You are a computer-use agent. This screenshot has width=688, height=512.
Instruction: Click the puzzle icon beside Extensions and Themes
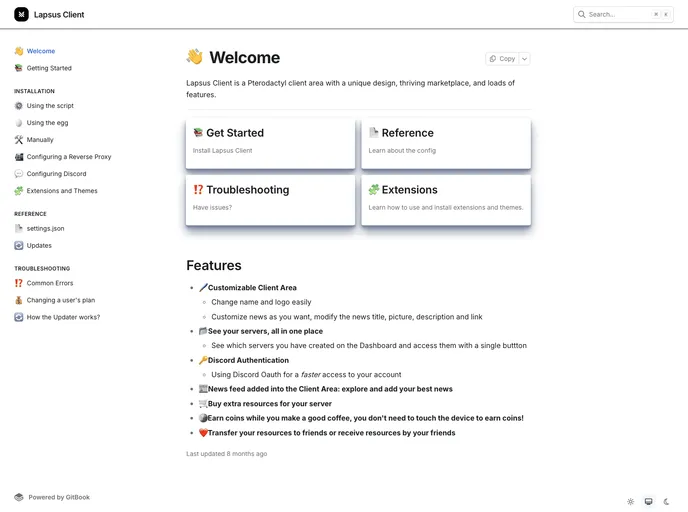18,191
